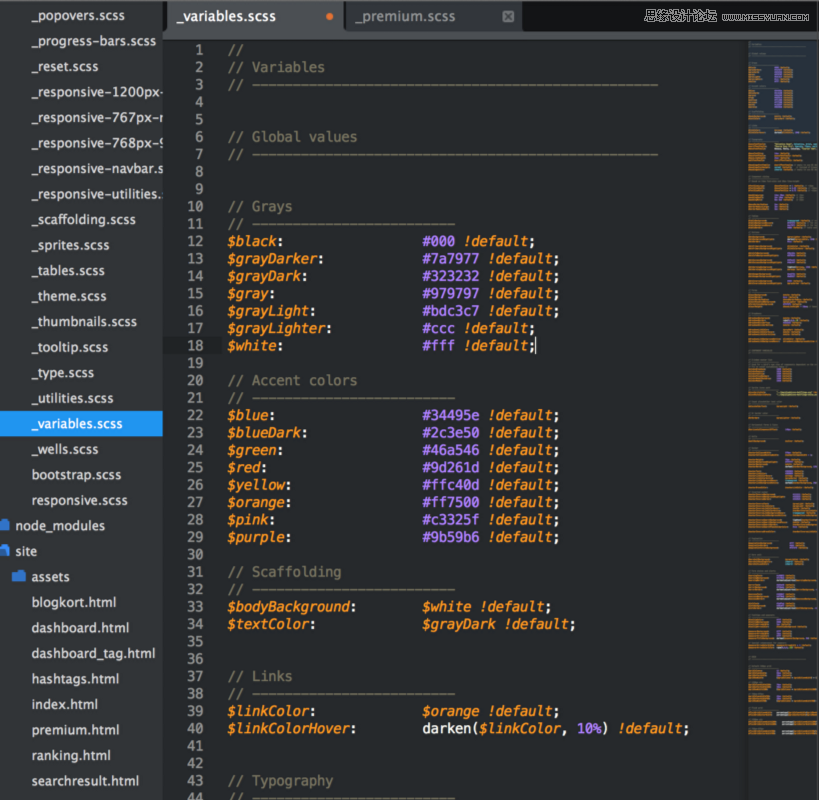Click the site folder icon

(5, 551)
